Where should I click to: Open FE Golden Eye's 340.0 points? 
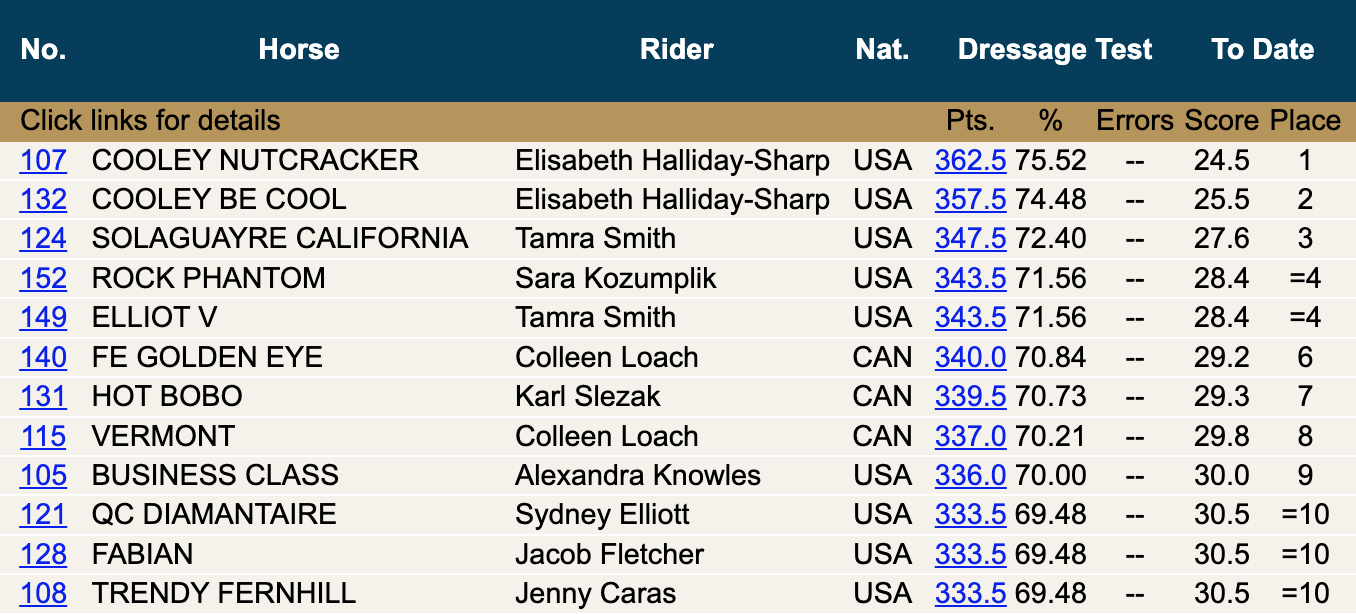[x=970, y=357]
